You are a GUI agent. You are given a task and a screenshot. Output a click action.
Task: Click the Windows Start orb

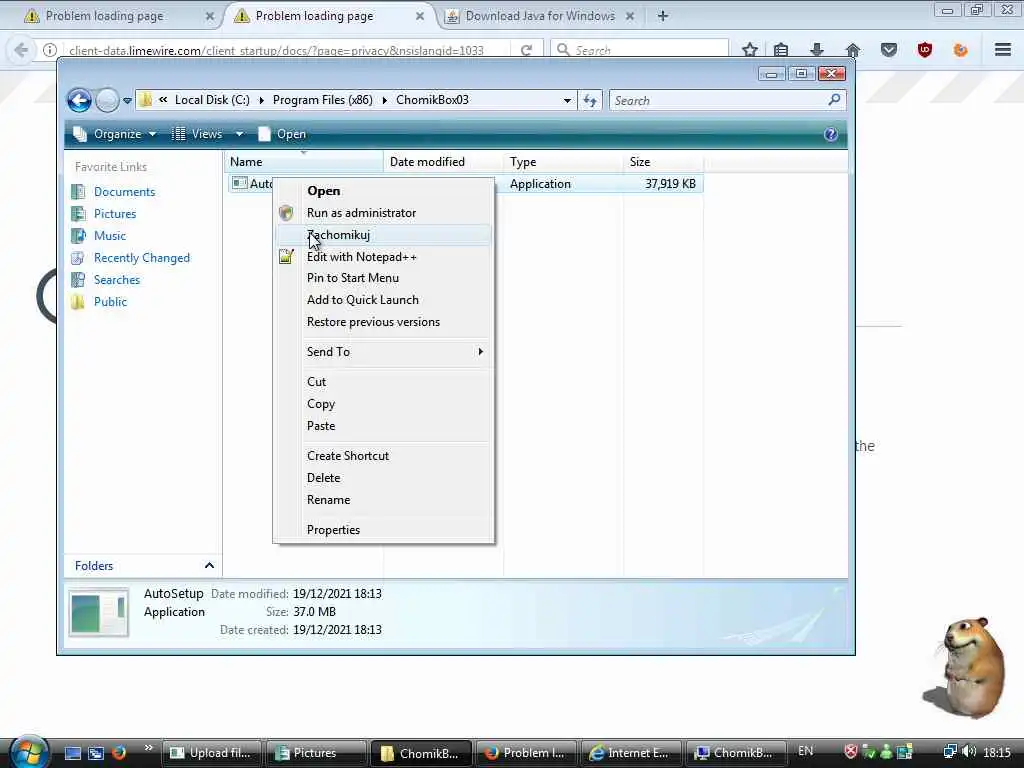[x=29, y=751]
